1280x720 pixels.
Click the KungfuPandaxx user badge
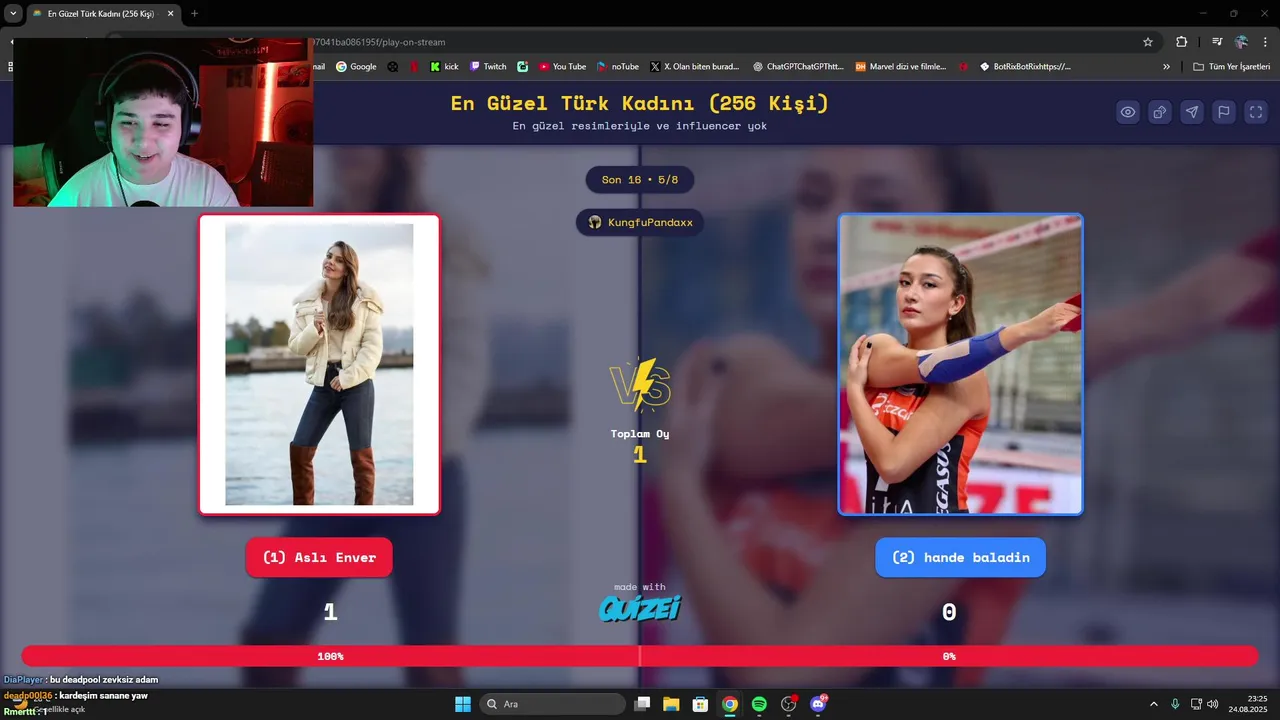640,222
